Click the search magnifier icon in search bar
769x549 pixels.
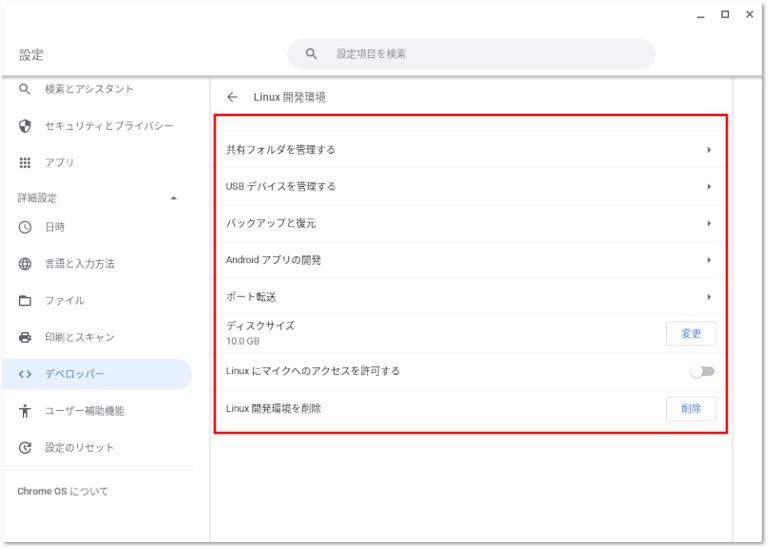coord(312,54)
